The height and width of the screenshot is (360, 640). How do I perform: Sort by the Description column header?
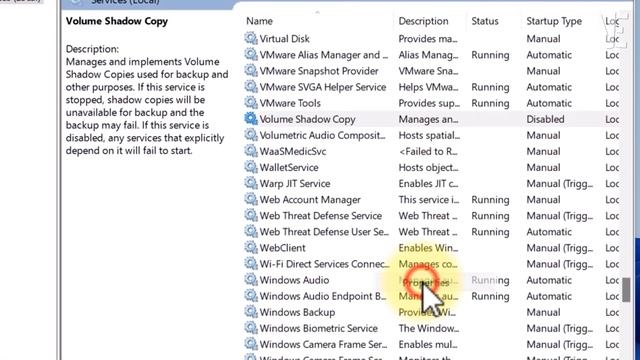423,21
